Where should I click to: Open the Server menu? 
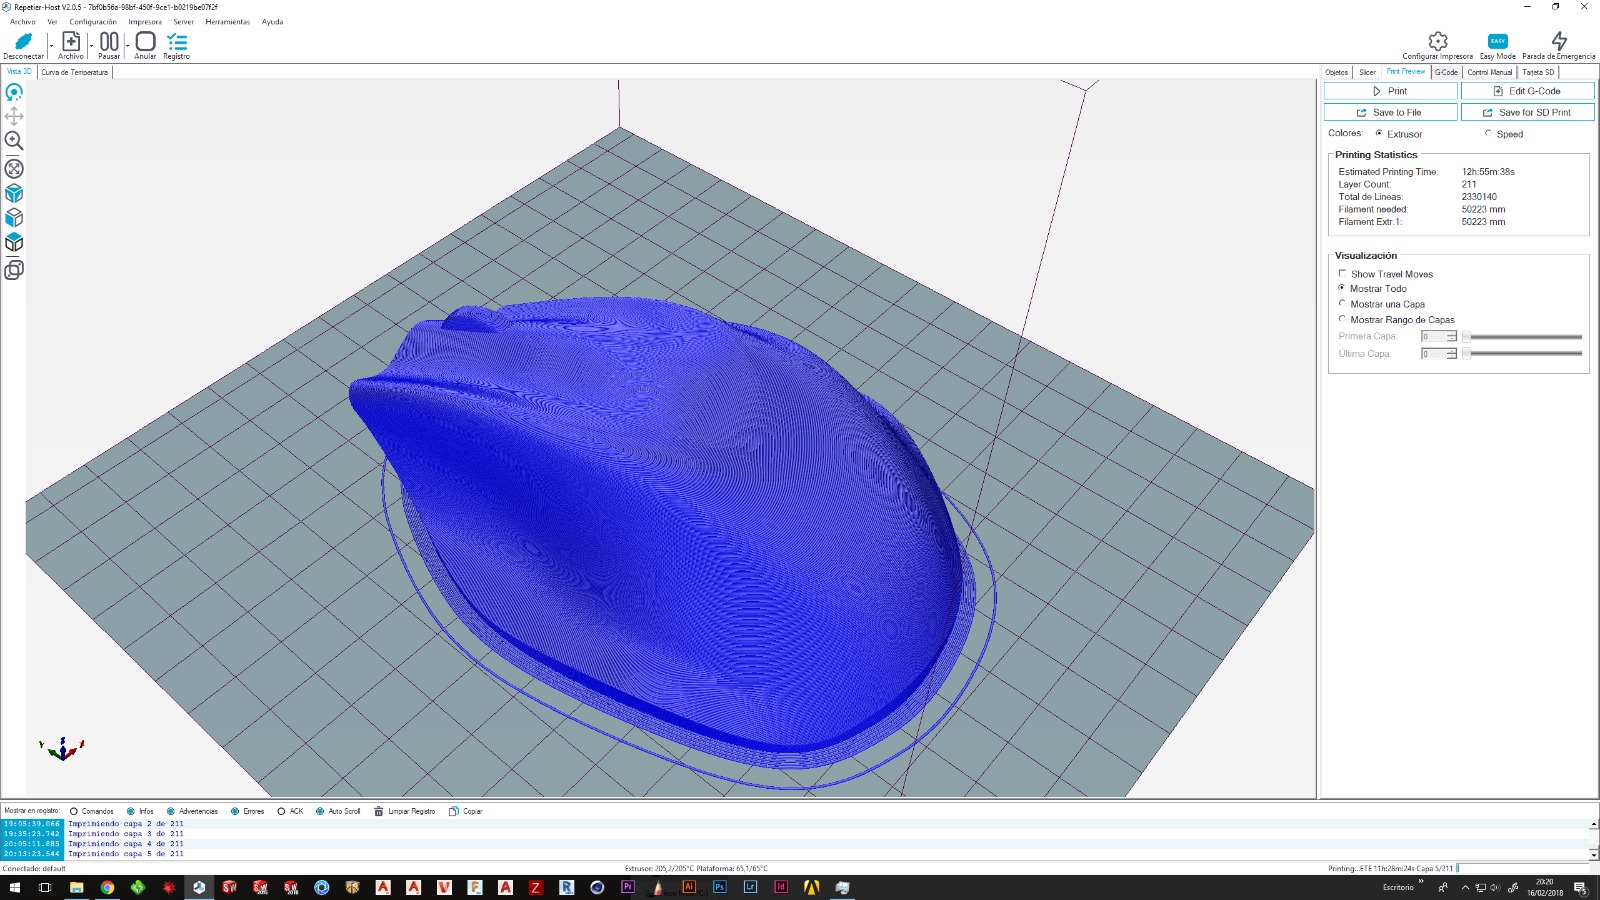pos(184,21)
